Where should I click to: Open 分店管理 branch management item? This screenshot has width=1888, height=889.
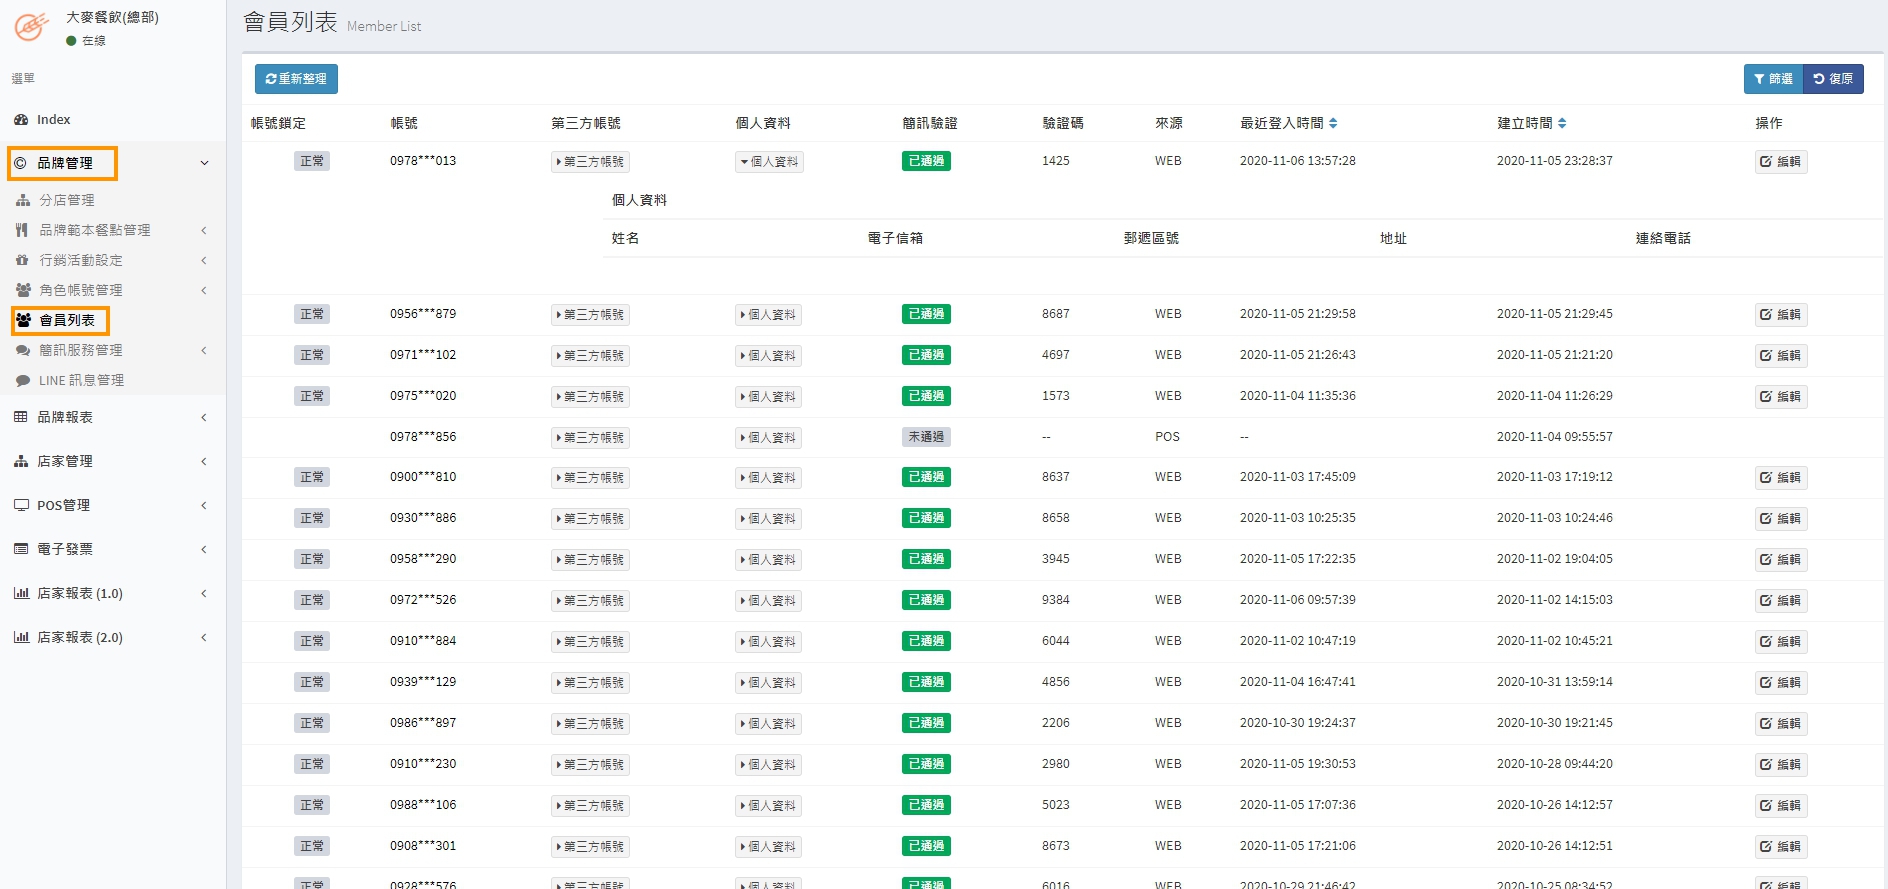(66, 201)
